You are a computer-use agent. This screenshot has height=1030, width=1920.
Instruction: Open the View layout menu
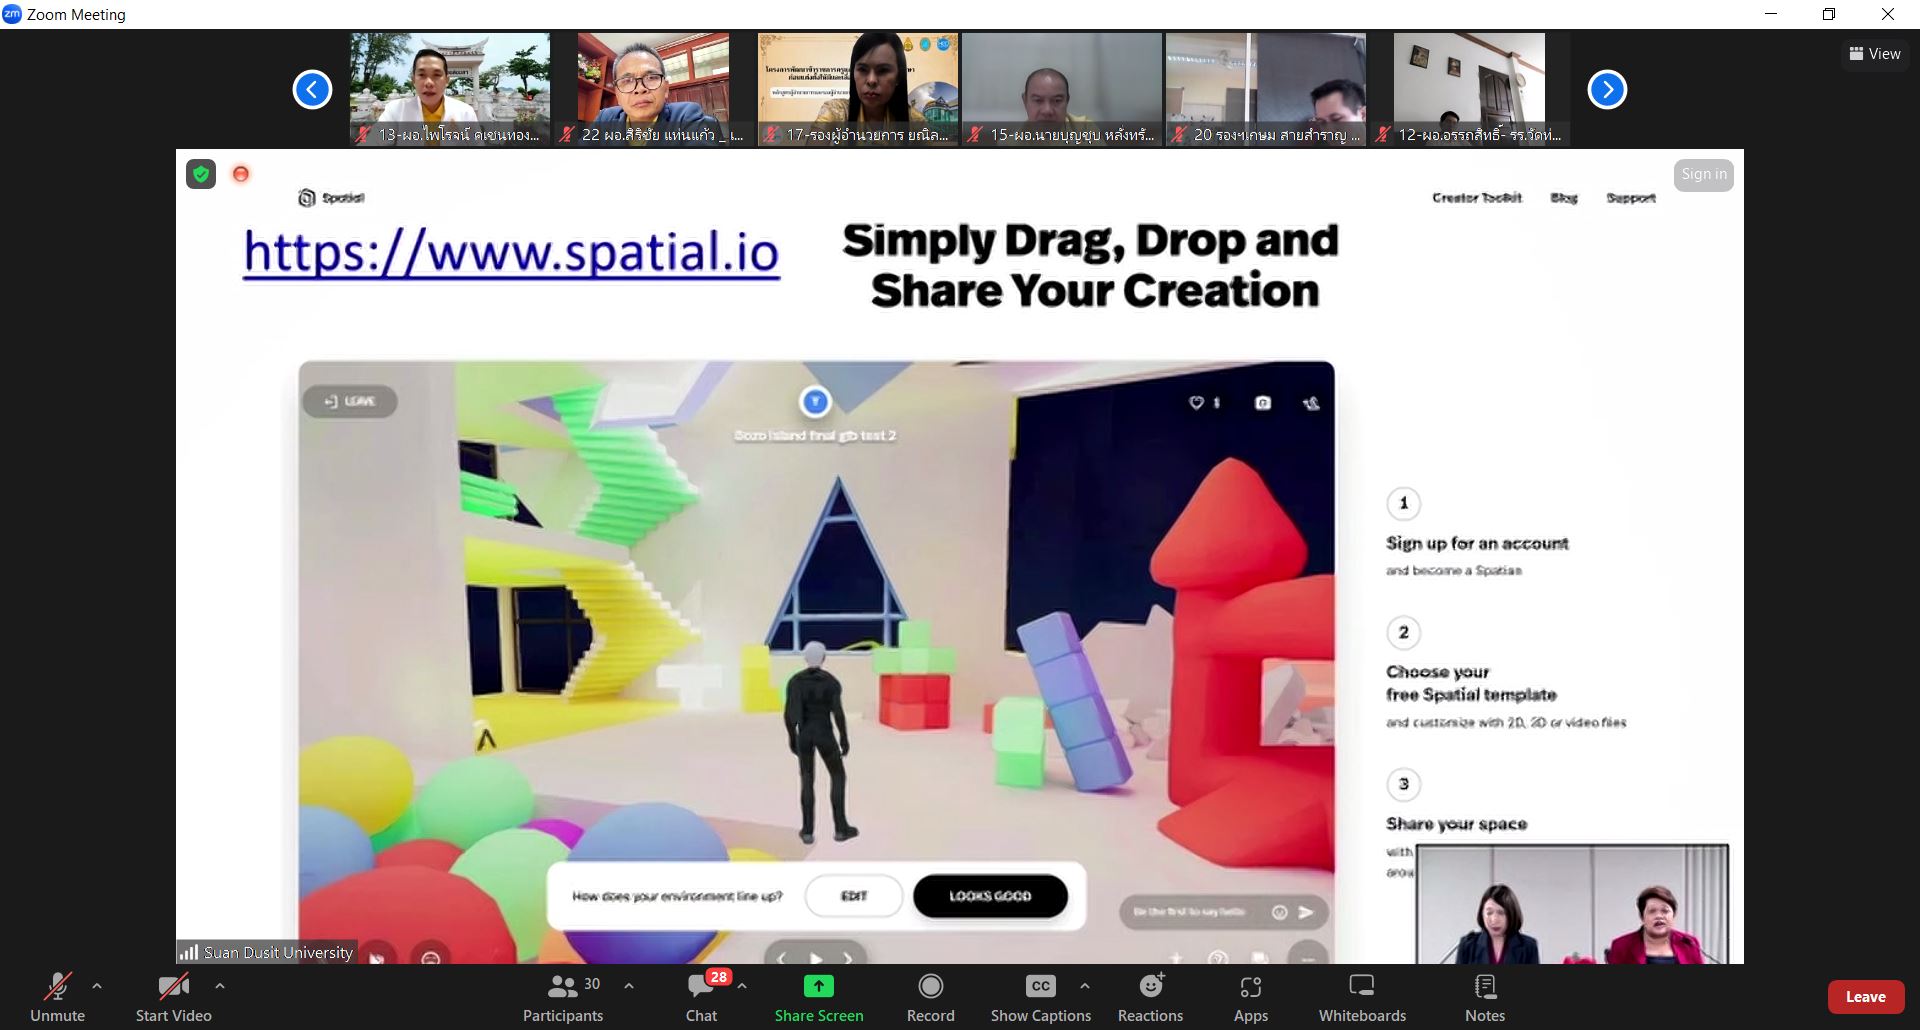[x=1875, y=54]
